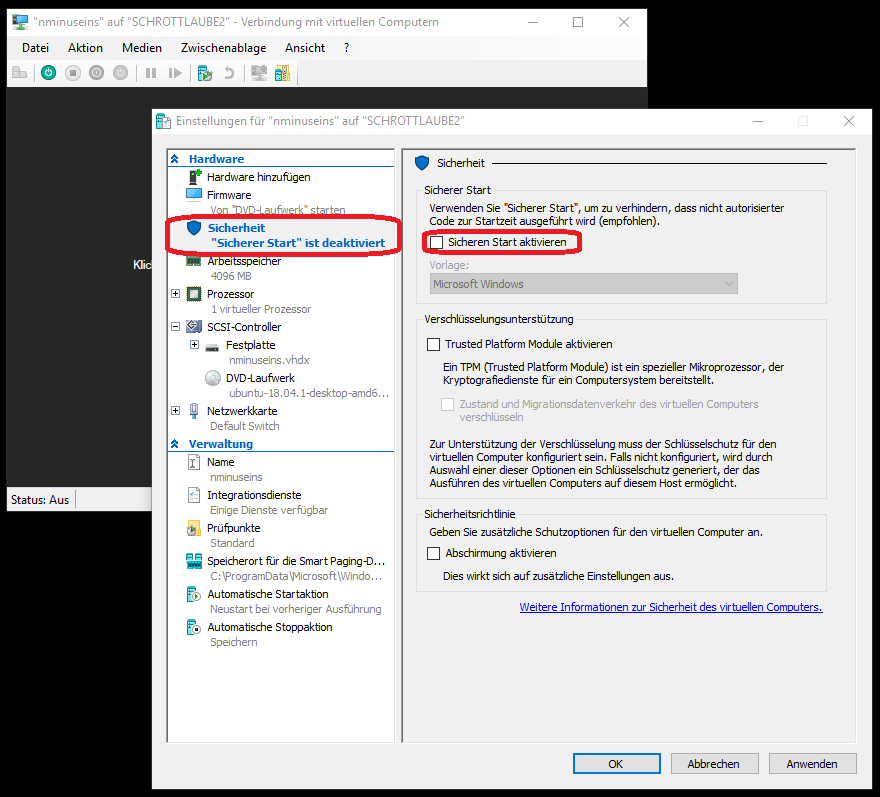Collapse the SCSI-Controller tree node
This screenshot has width=880, height=797.
point(176,327)
